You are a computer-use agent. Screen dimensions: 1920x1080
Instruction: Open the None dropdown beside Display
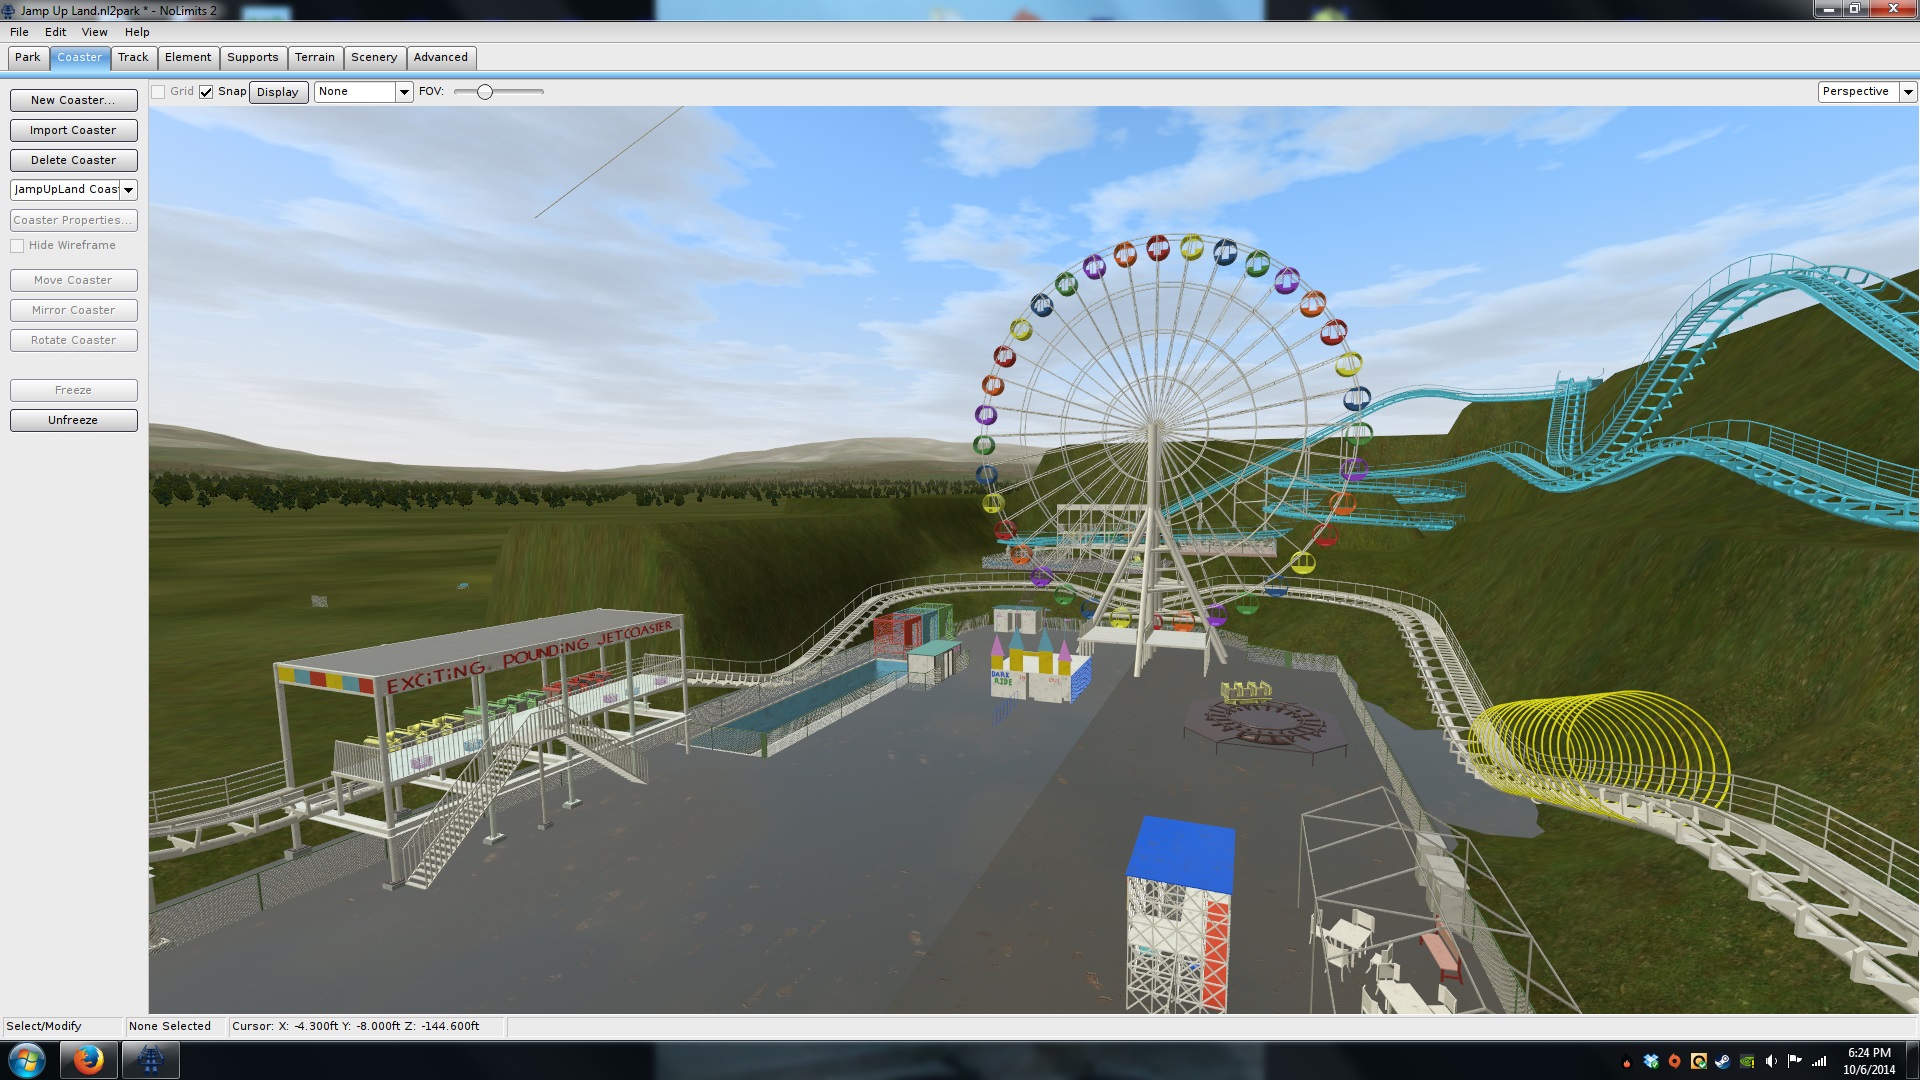coord(404,92)
